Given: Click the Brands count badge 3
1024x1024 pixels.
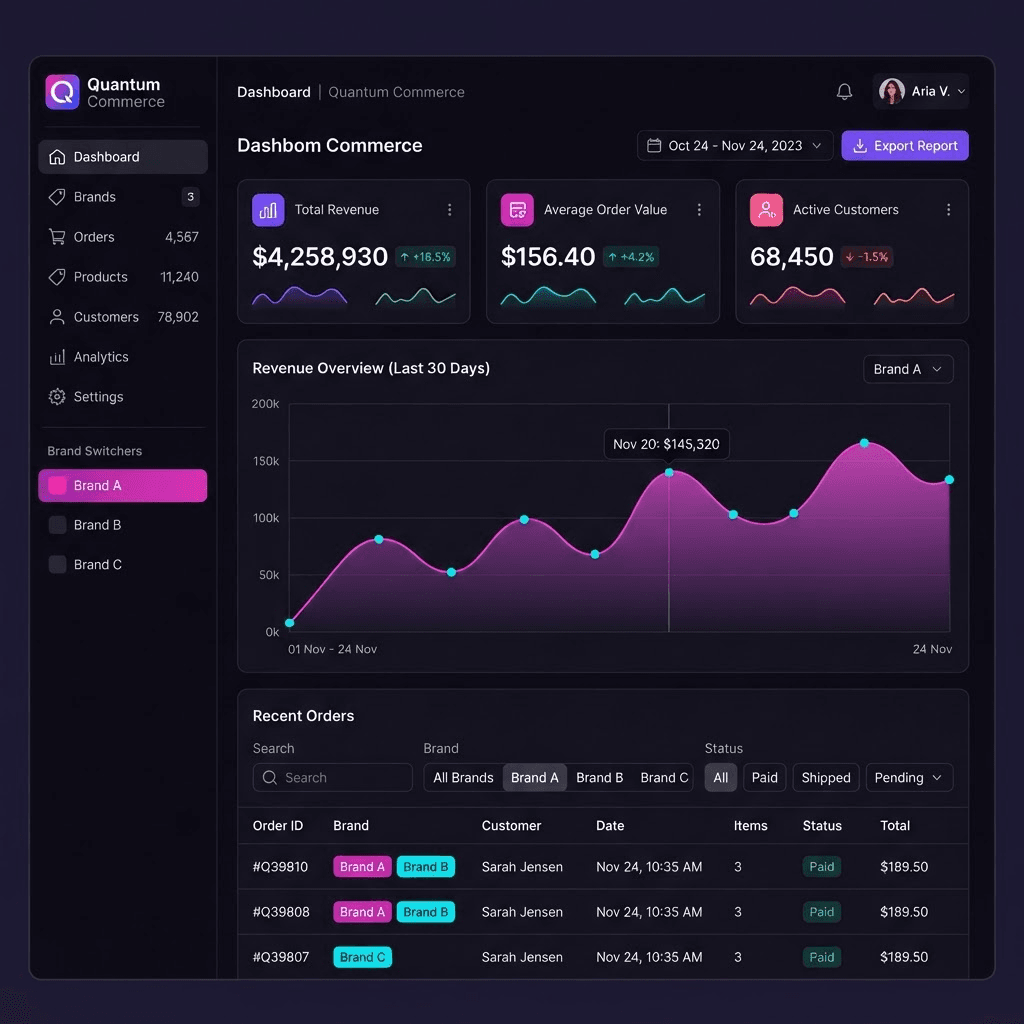Looking at the screenshot, I should (190, 197).
